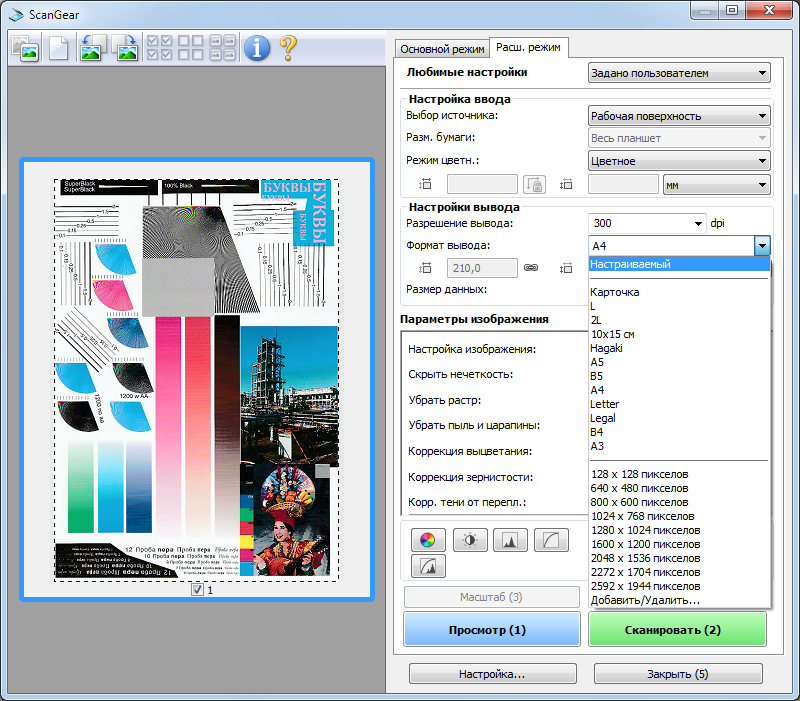Open help via yellow question mark
The image size is (800, 701).
pyautogui.click(x=289, y=47)
